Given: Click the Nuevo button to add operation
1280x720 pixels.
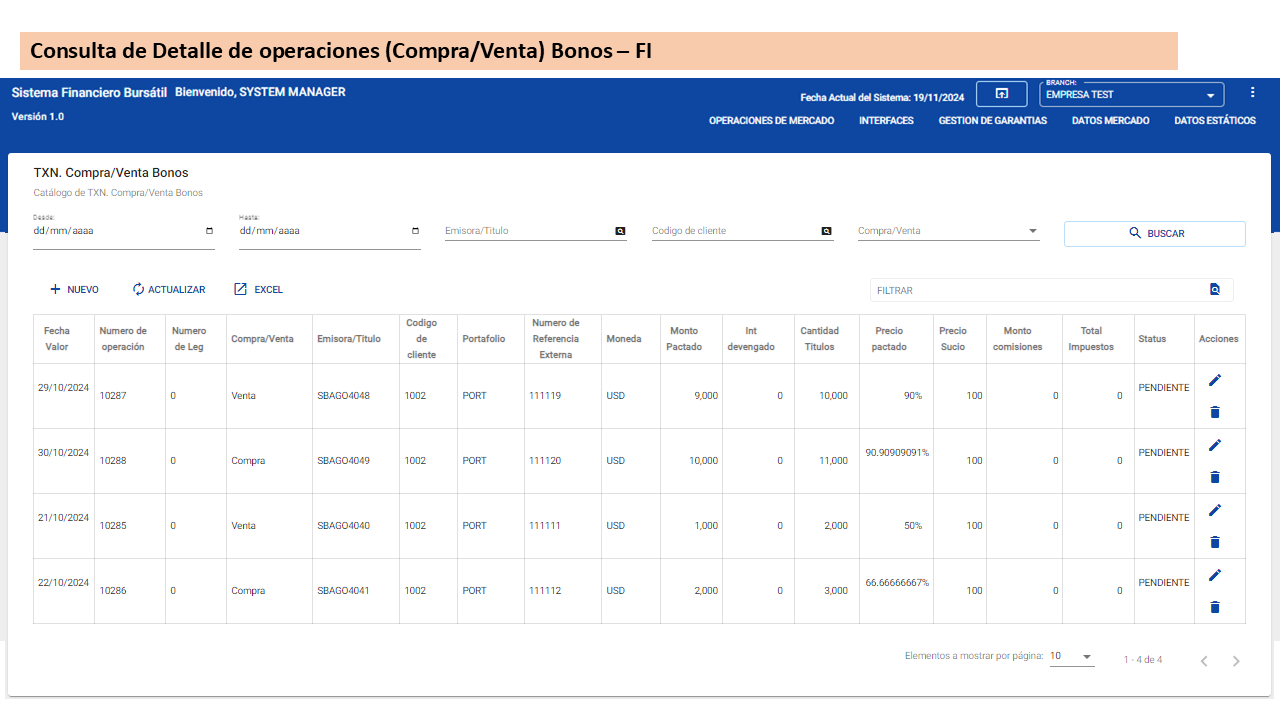Looking at the screenshot, I should 74,290.
